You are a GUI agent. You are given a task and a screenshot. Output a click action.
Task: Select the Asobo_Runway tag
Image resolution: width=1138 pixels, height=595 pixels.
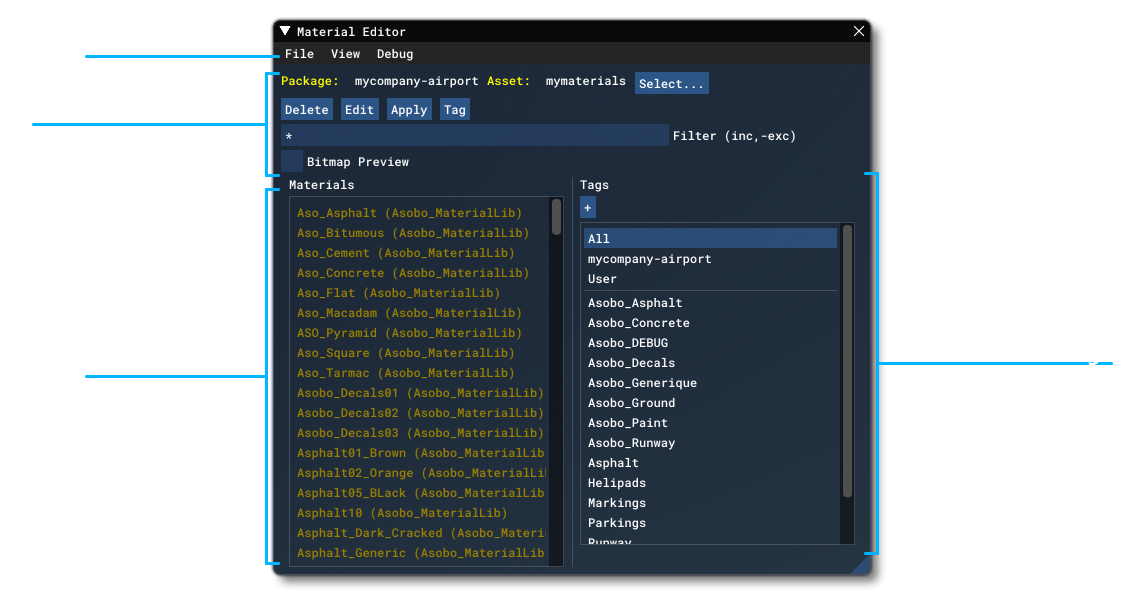pos(628,442)
